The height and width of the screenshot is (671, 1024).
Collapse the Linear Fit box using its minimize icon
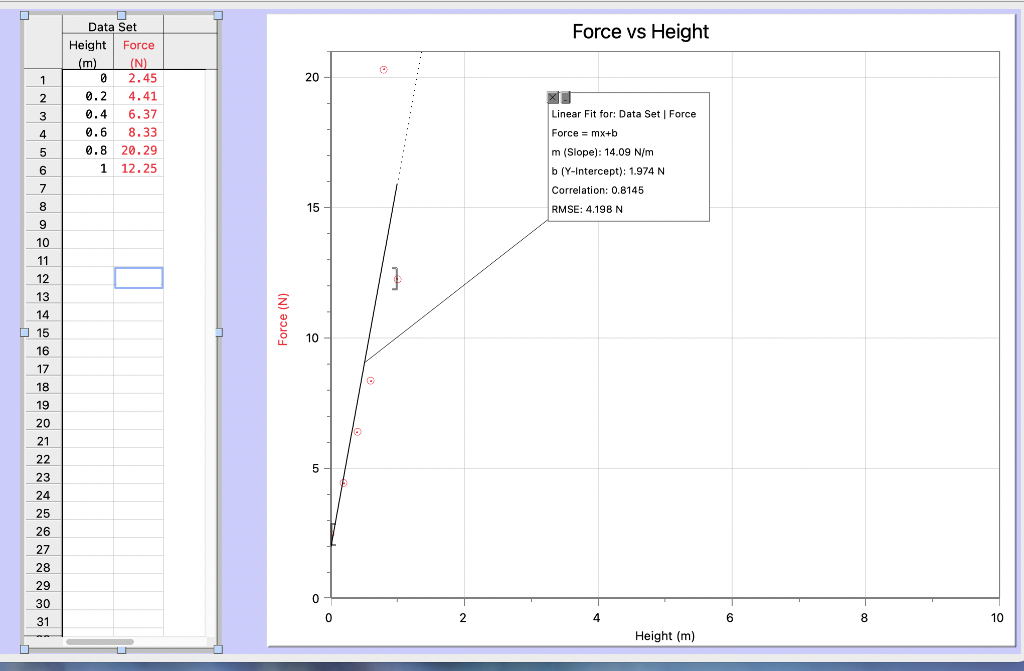[565, 97]
